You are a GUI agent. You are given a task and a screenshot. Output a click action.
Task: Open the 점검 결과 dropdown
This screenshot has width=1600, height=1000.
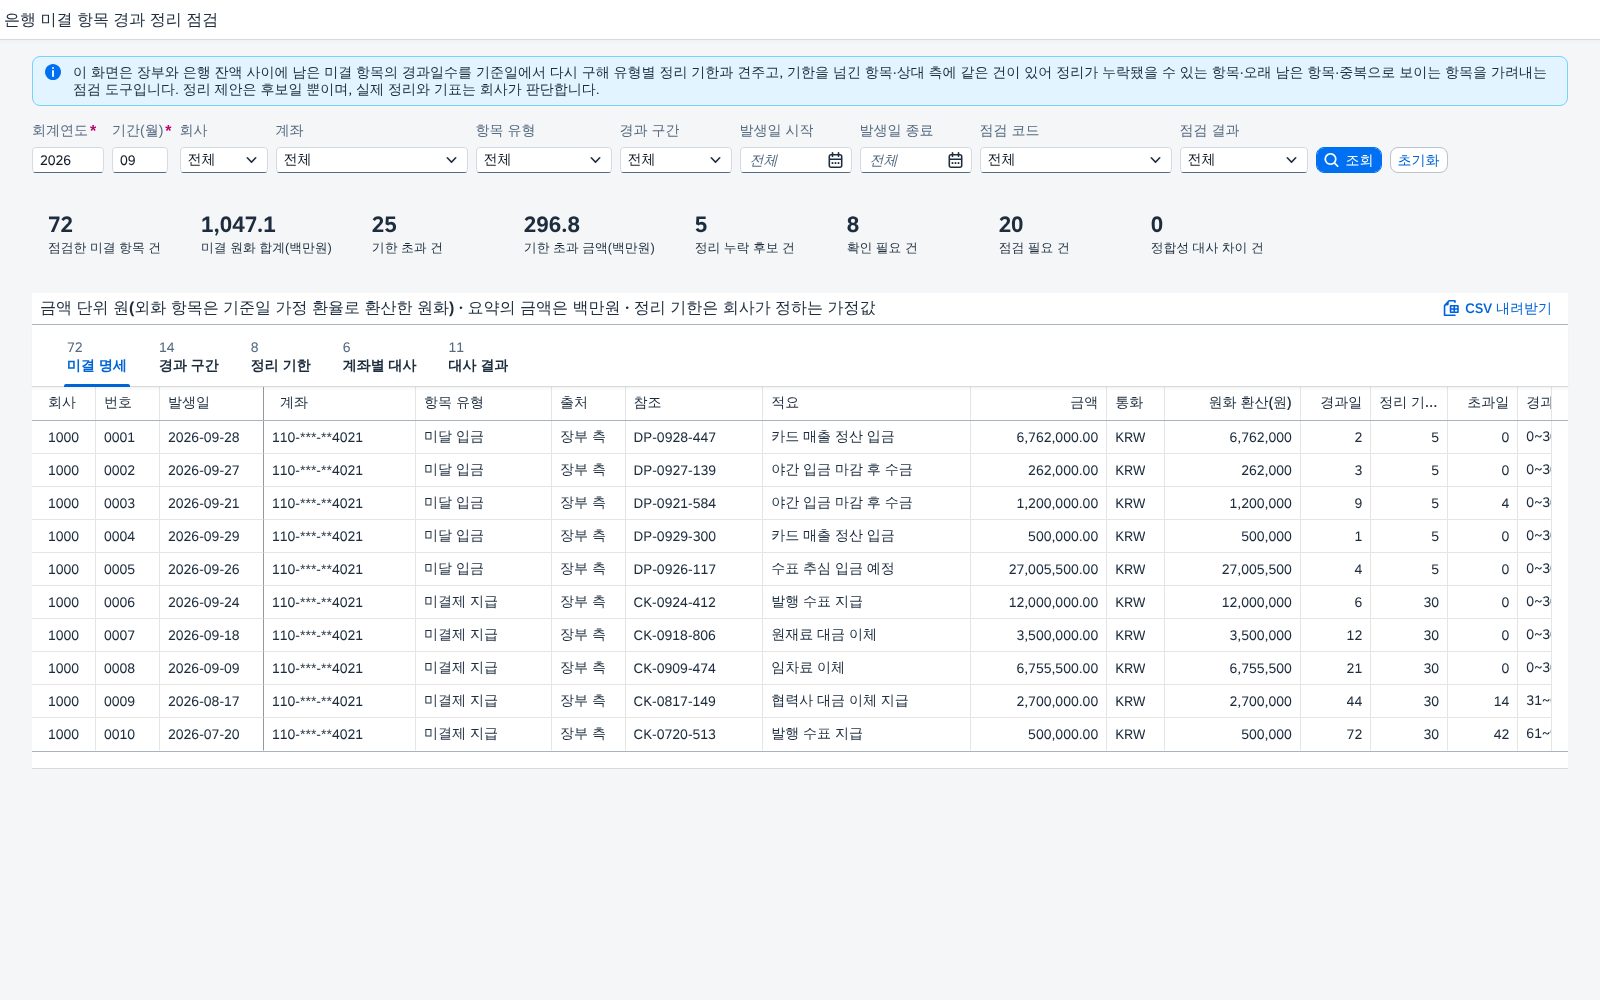click(x=1244, y=160)
